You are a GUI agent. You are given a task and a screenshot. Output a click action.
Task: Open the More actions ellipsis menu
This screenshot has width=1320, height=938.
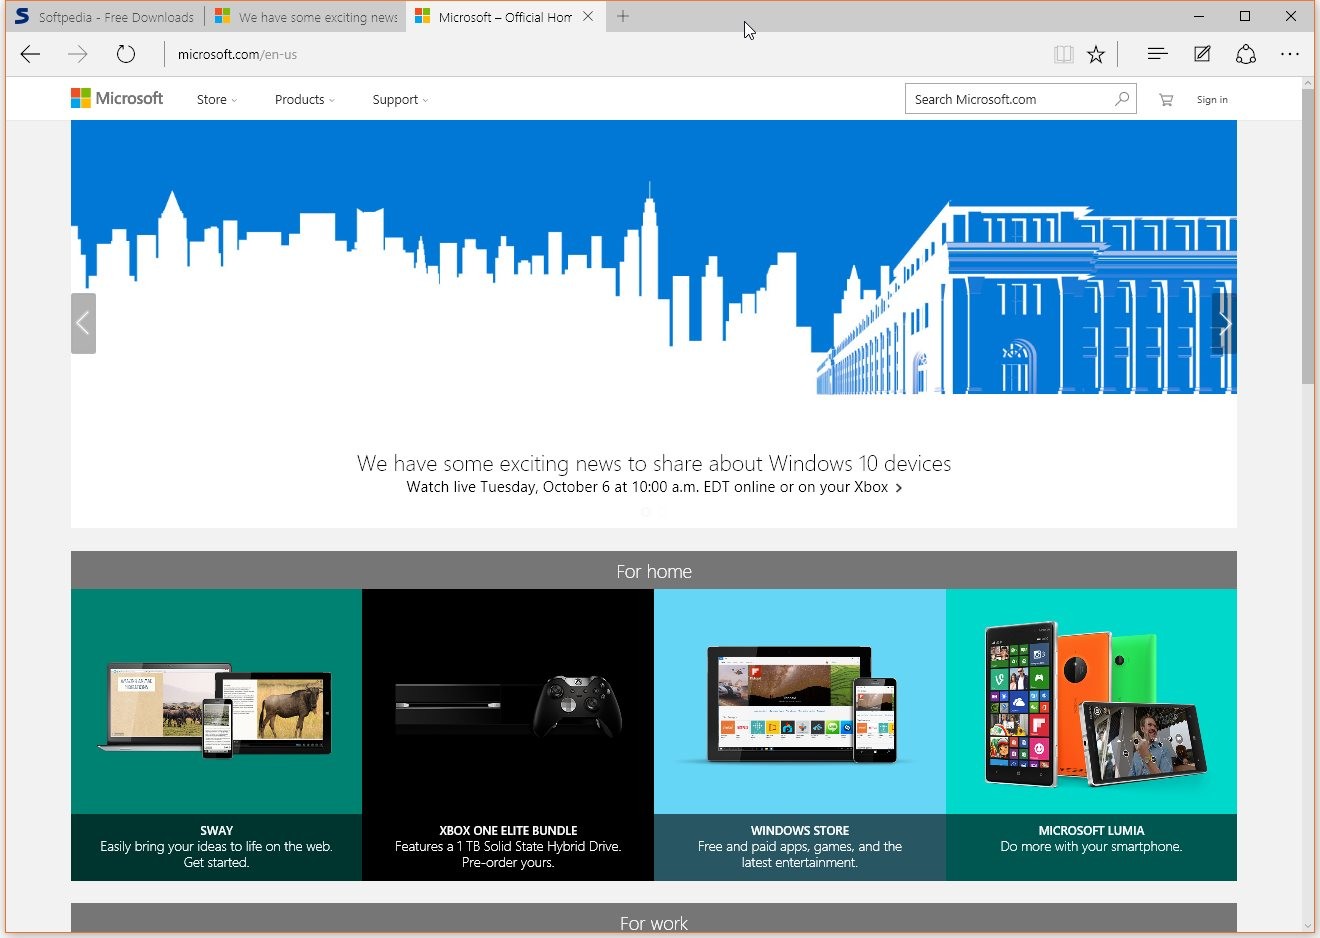(1290, 54)
